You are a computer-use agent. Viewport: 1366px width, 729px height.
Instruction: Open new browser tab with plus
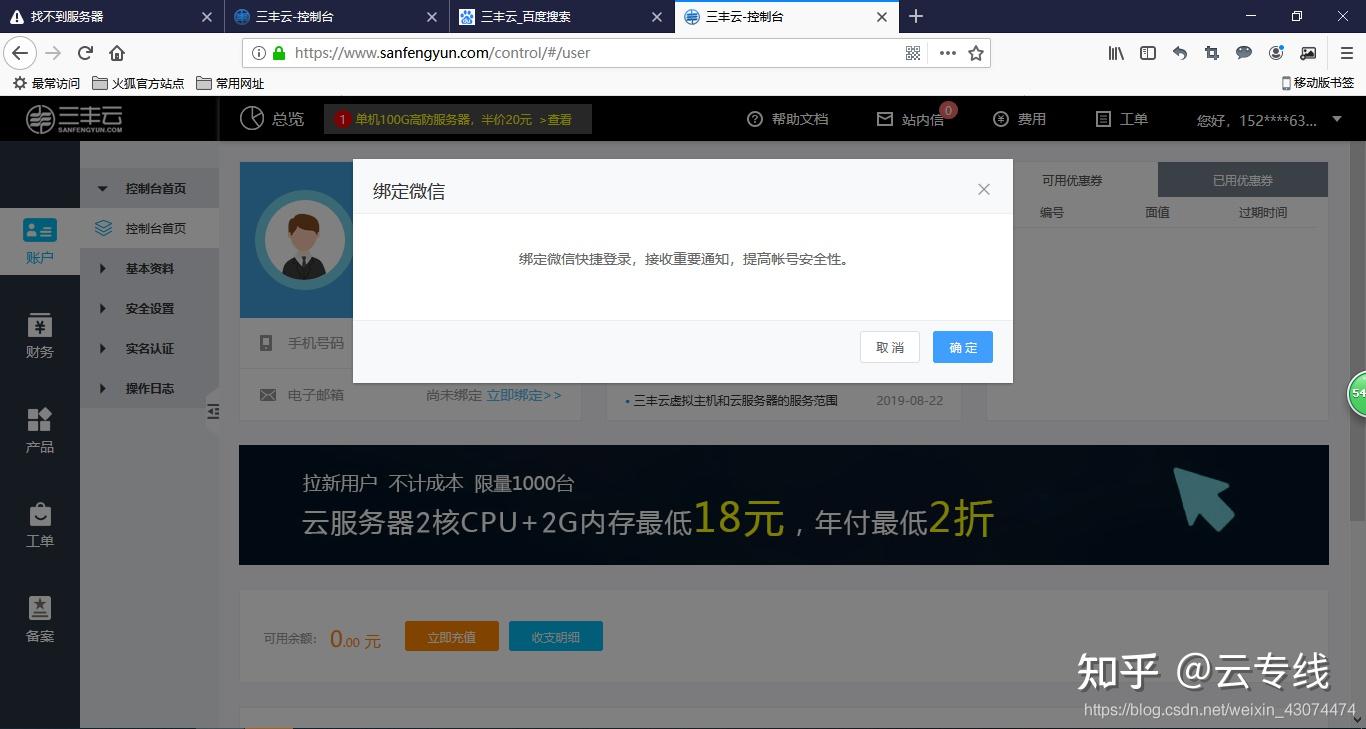(916, 17)
